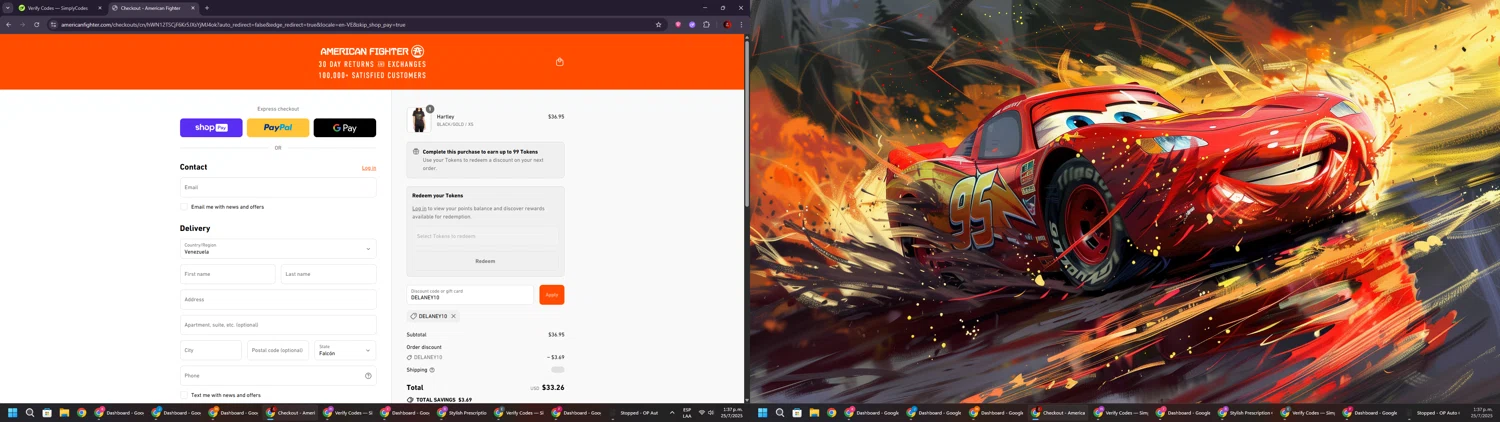This screenshot has width=1500, height=422.
Task: Click TOTAL SAVINGS $3.69 text
Action: (444, 400)
